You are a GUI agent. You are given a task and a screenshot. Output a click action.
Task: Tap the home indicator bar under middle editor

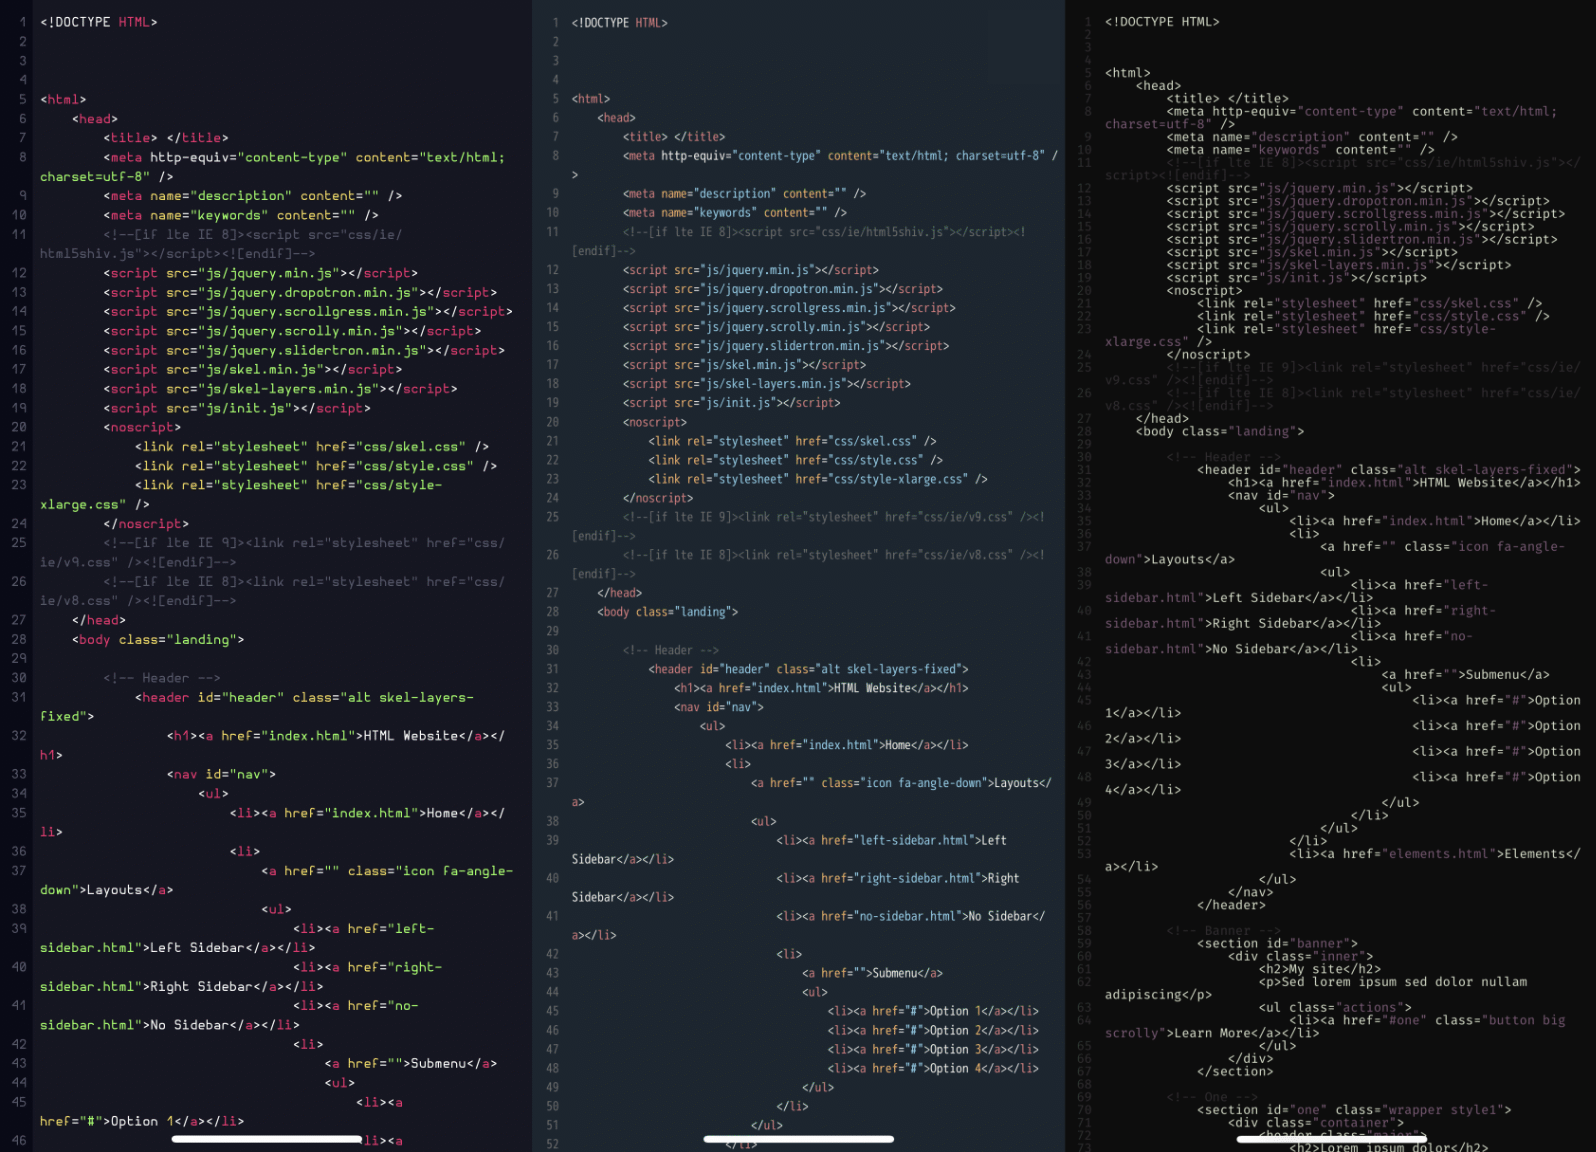pyautogui.click(x=798, y=1139)
